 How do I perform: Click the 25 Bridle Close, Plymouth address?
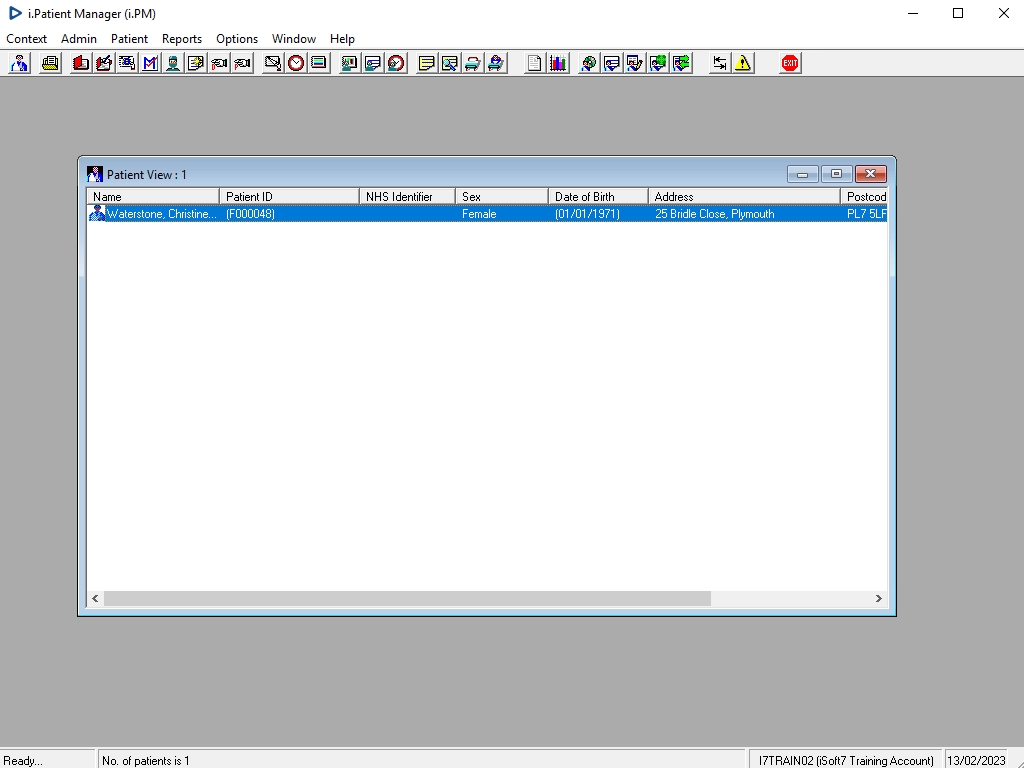coord(714,214)
